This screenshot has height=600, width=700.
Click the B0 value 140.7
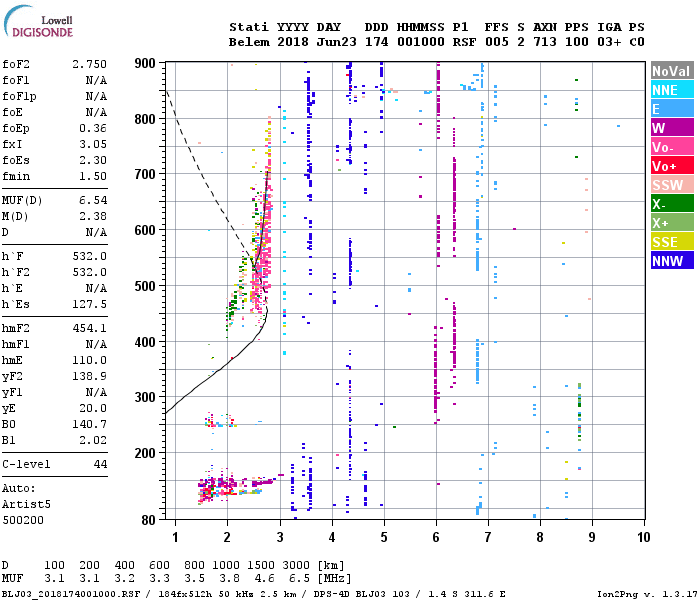pyautogui.click(x=90, y=424)
